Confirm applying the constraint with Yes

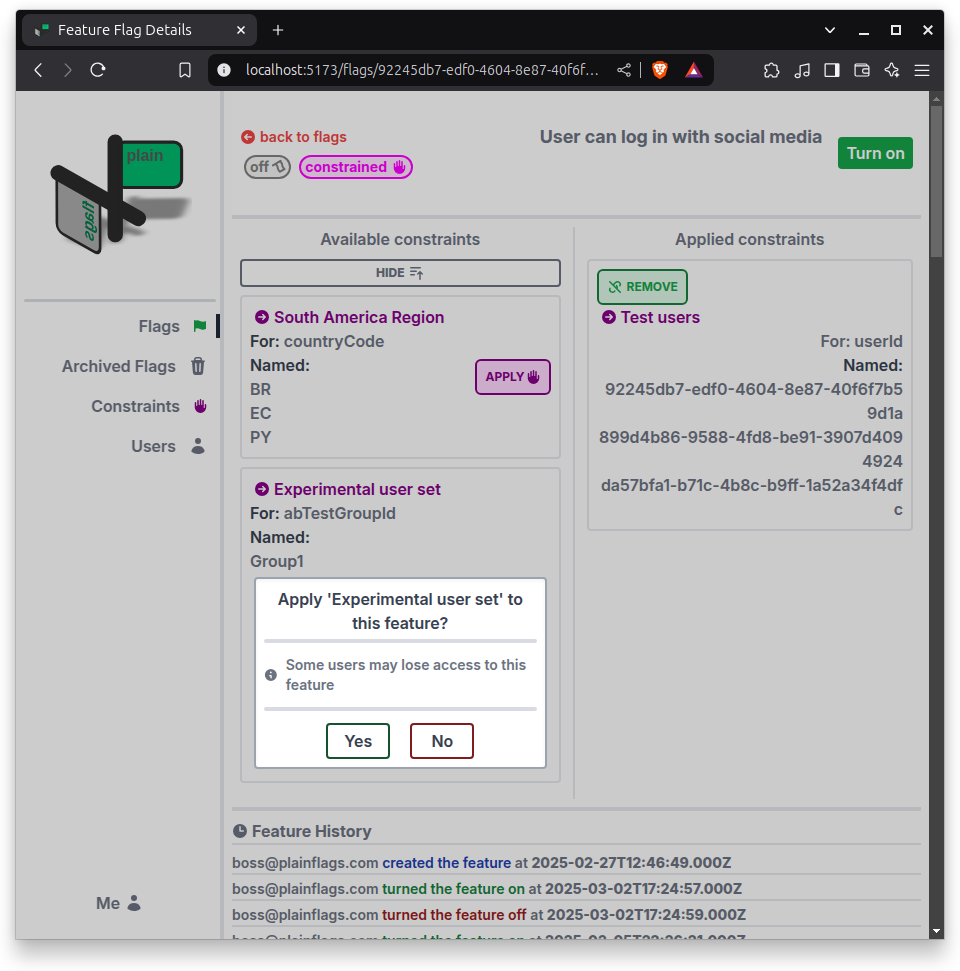tap(357, 741)
